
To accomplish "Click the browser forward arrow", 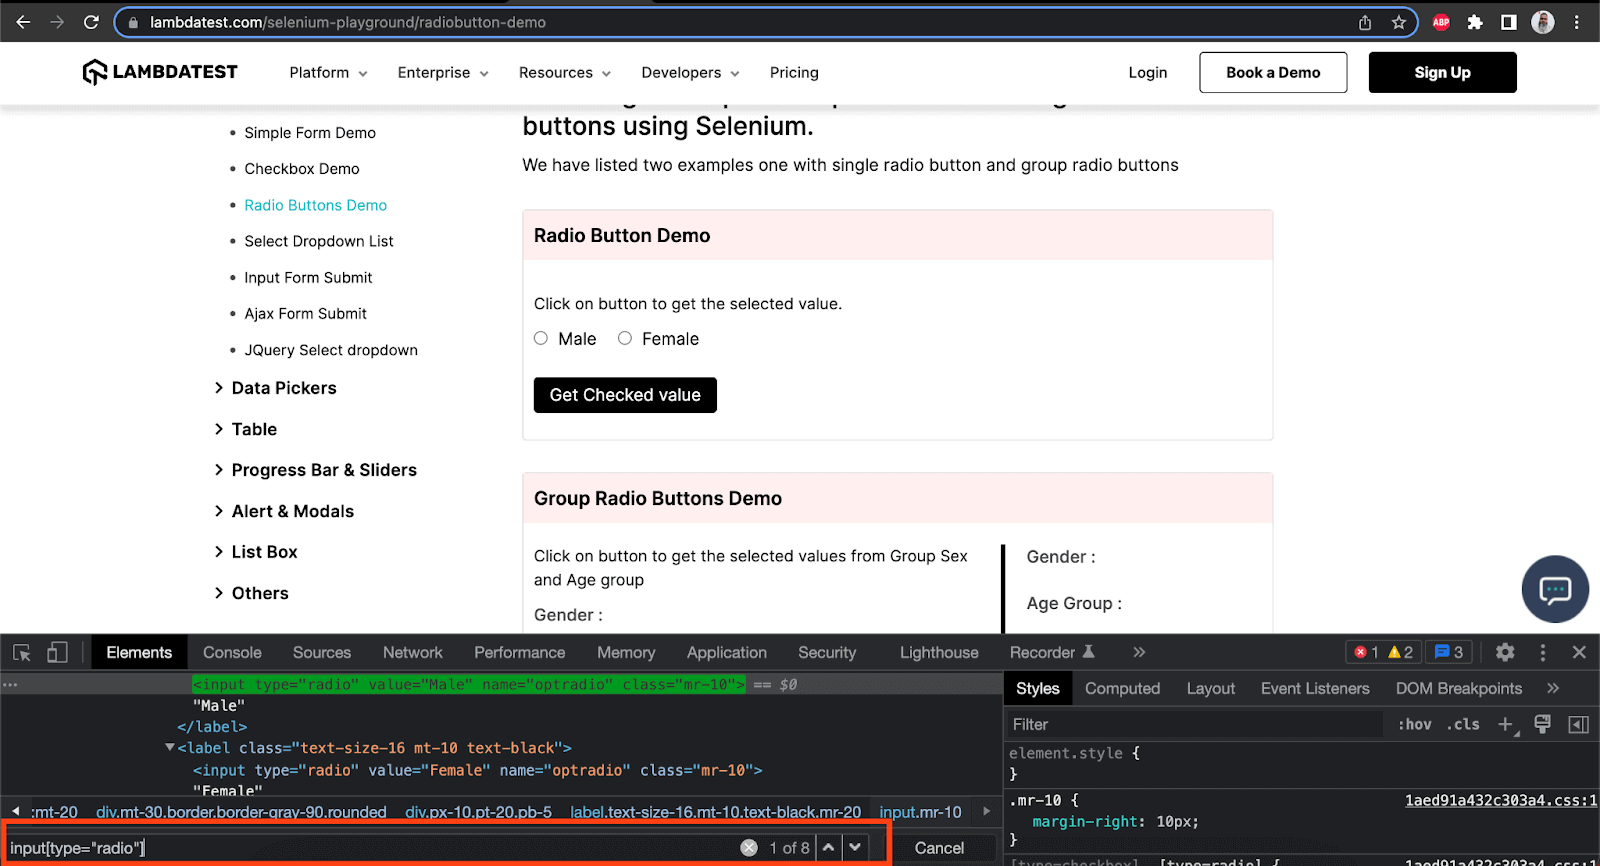I will click(57, 22).
